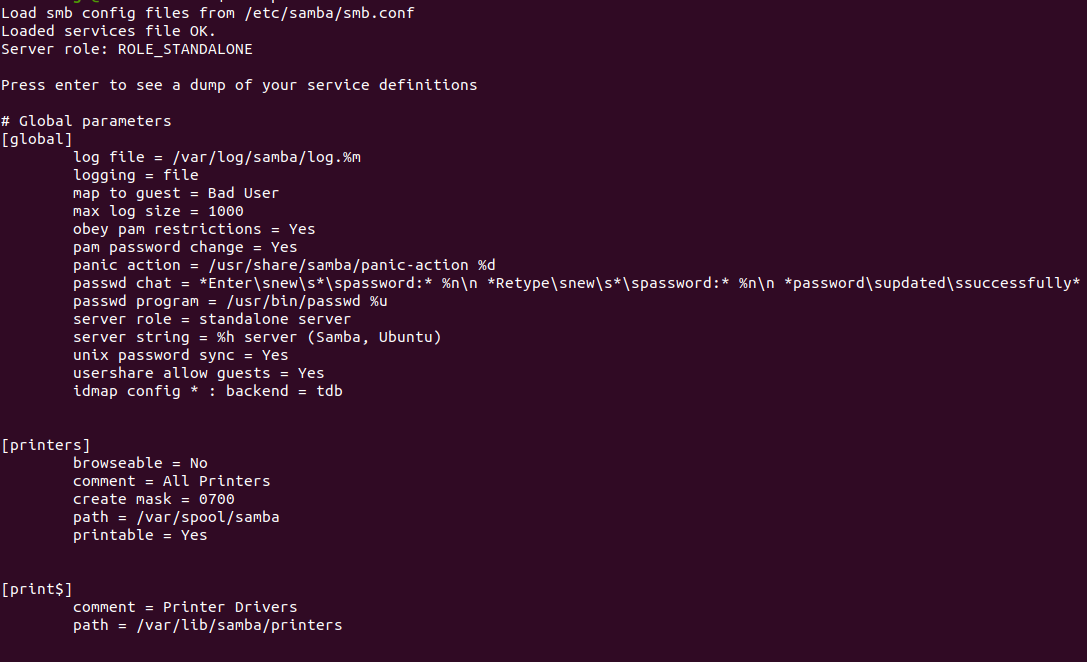The width and height of the screenshot is (1087, 662).
Task: Click the 'browseable = No' line
Action: (x=140, y=463)
